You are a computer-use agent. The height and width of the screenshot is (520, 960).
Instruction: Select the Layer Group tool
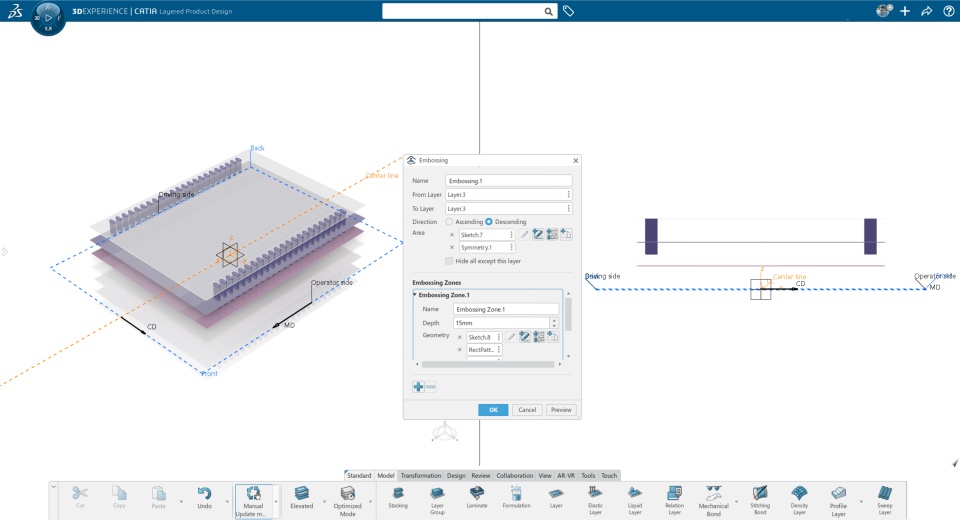pos(437,500)
